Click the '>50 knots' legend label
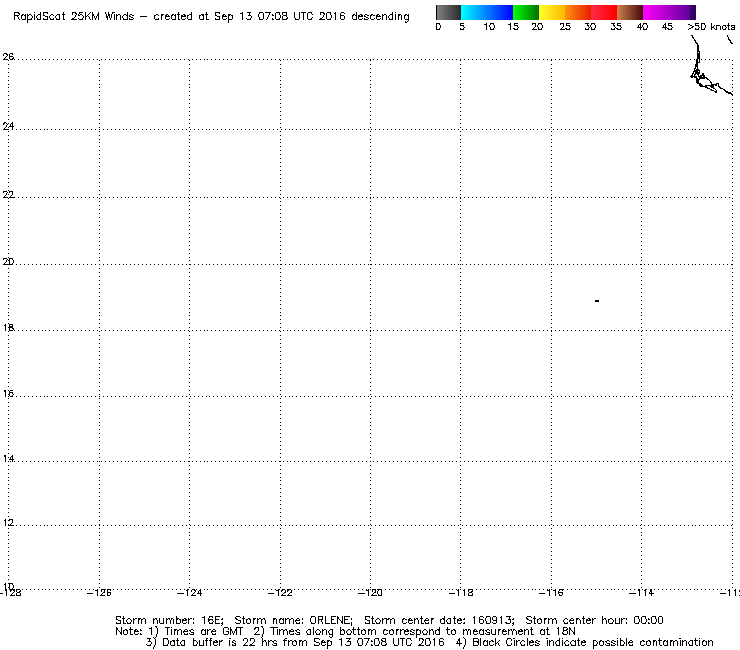 click(711, 27)
